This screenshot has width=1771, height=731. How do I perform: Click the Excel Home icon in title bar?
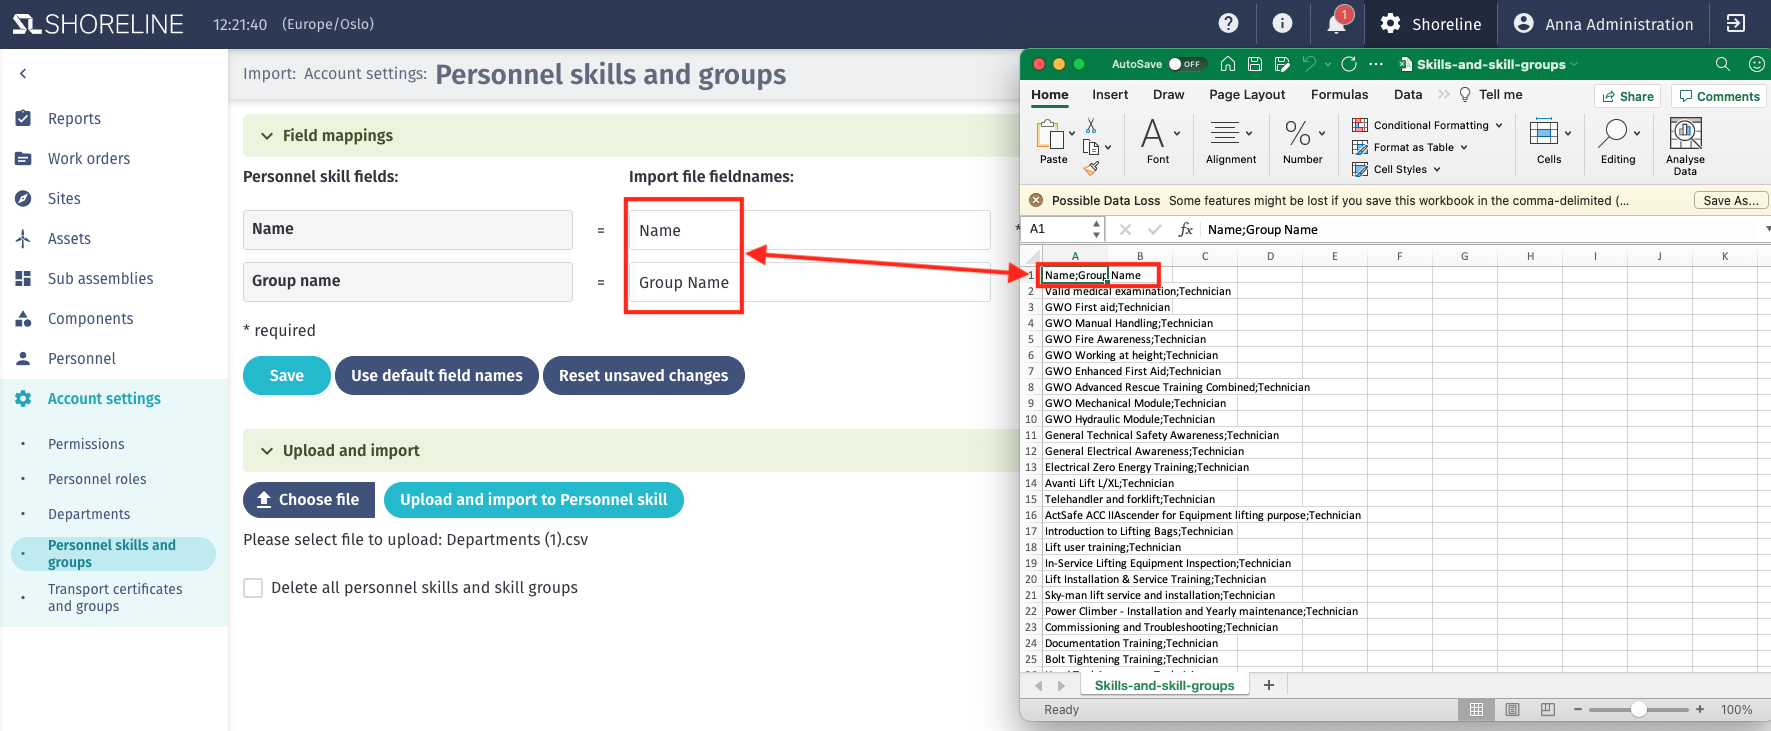(x=1228, y=64)
